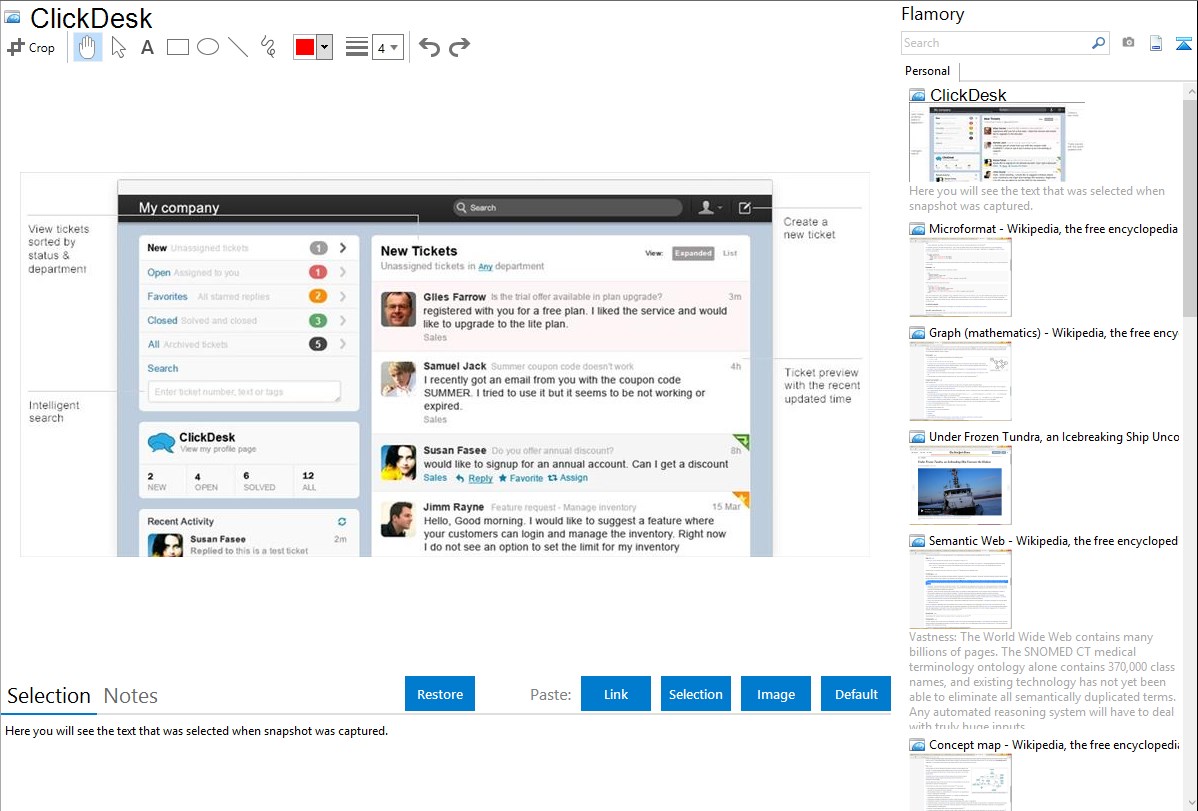The height and width of the screenshot is (811, 1198).
Task: Activate the hand pan tool
Action: 88,47
